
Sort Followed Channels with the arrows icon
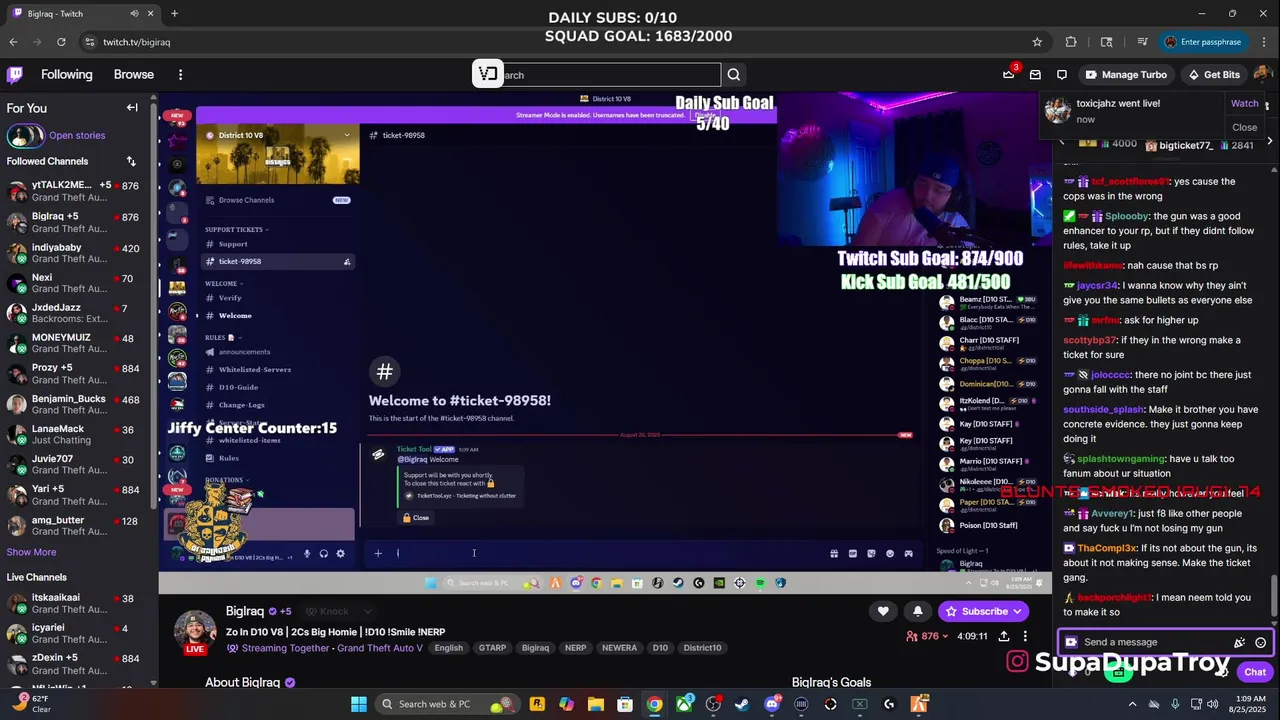131,161
